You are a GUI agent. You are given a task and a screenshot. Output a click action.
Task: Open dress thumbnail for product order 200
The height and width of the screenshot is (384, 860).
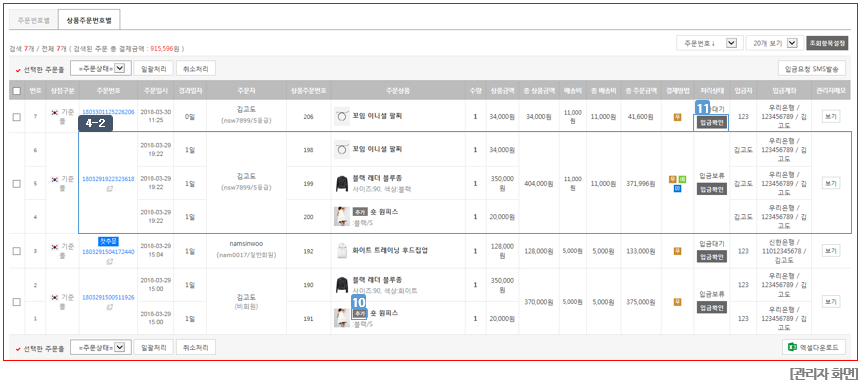point(342,217)
